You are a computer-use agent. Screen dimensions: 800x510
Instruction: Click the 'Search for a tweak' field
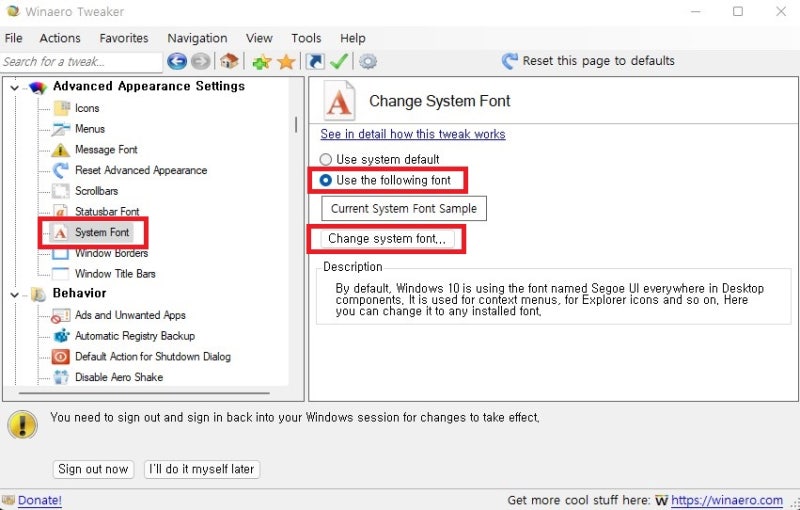[80, 61]
